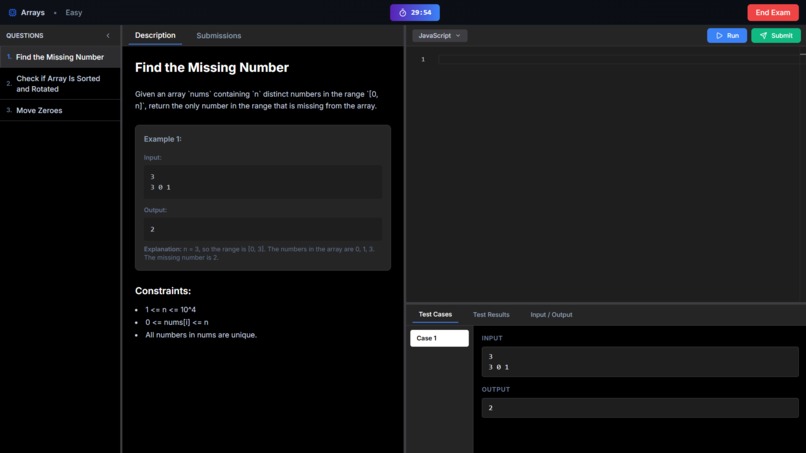Click the Example 1 input code block
This screenshot has height=453, width=806.
pos(263,182)
